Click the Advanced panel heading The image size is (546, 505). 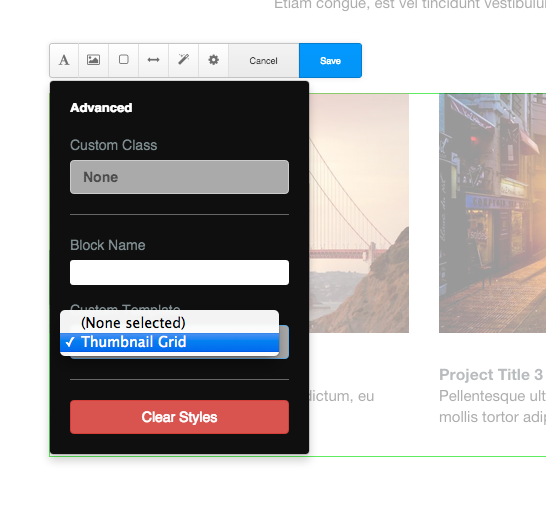pos(101,108)
